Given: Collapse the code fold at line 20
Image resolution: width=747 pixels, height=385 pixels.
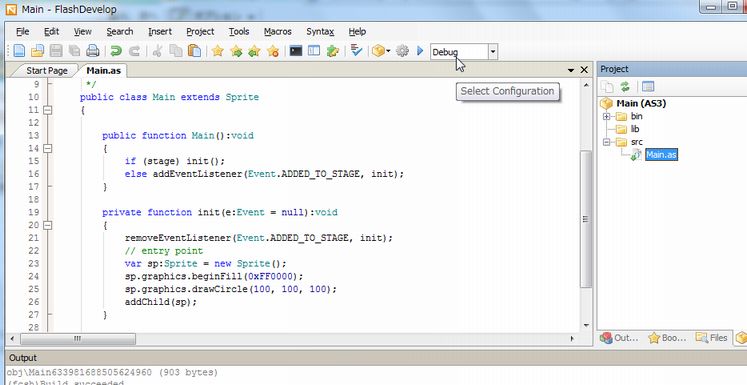Looking at the screenshot, I should tap(47, 225).
